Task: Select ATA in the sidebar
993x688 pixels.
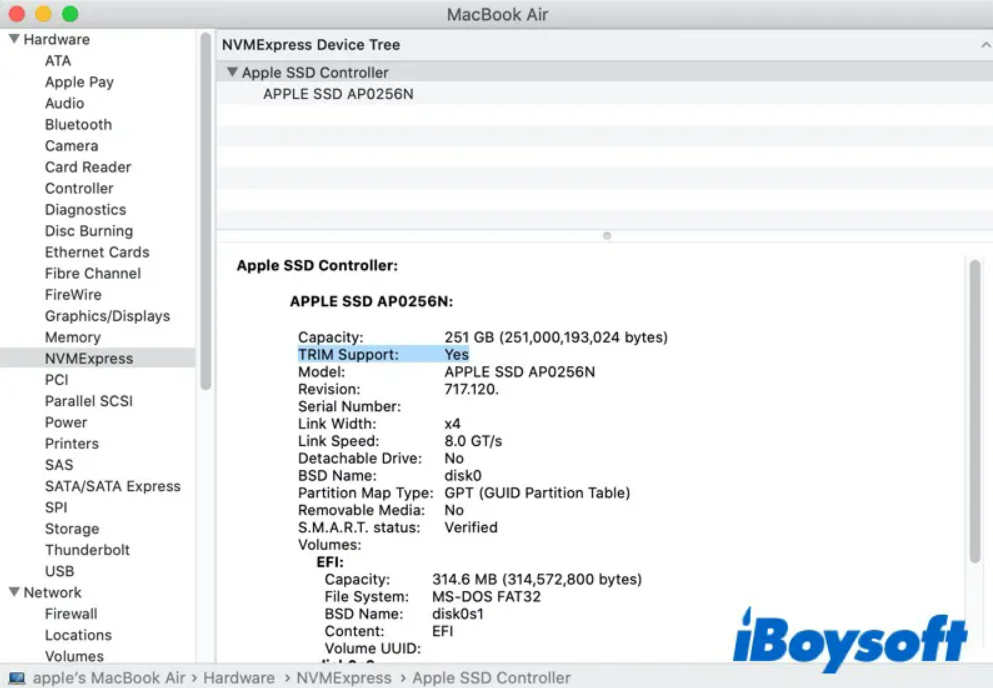Action: pyautogui.click(x=58, y=61)
